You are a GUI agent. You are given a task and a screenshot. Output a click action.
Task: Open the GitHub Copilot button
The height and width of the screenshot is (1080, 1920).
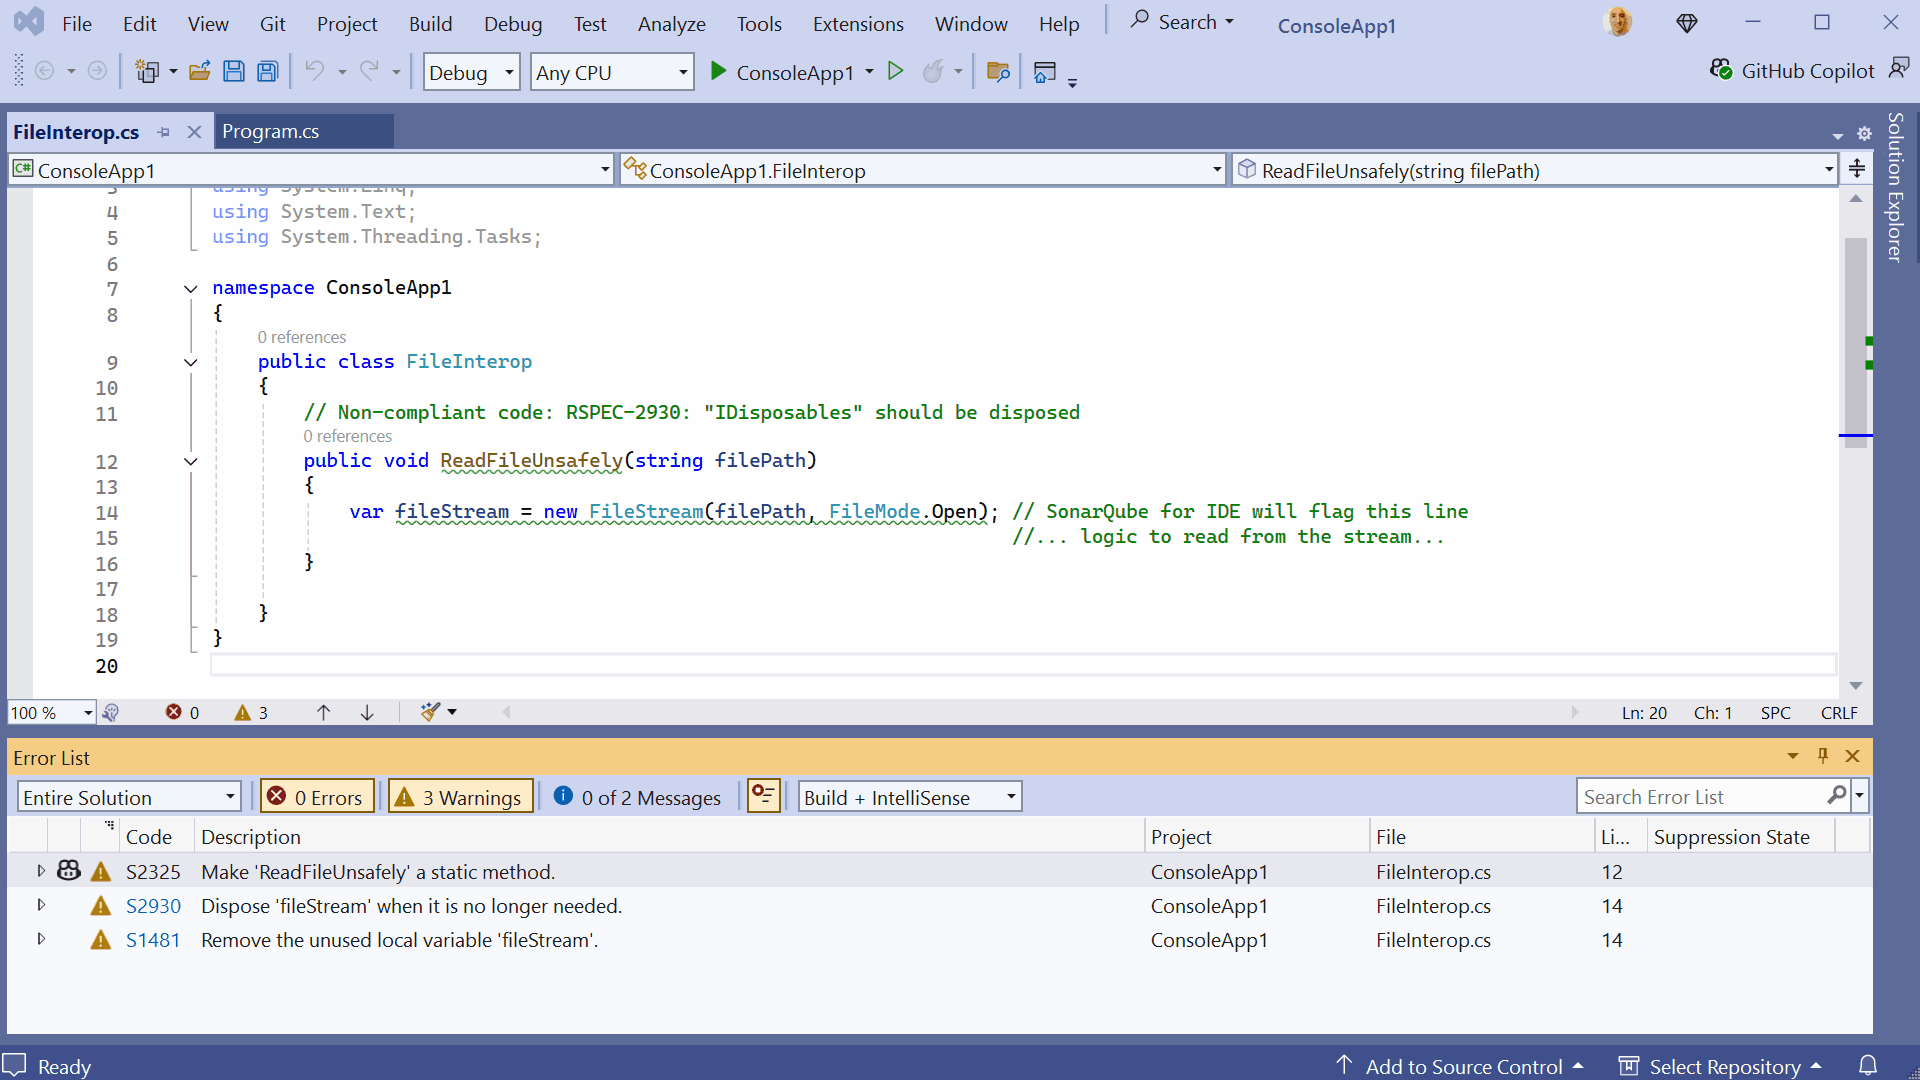click(x=1793, y=71)
